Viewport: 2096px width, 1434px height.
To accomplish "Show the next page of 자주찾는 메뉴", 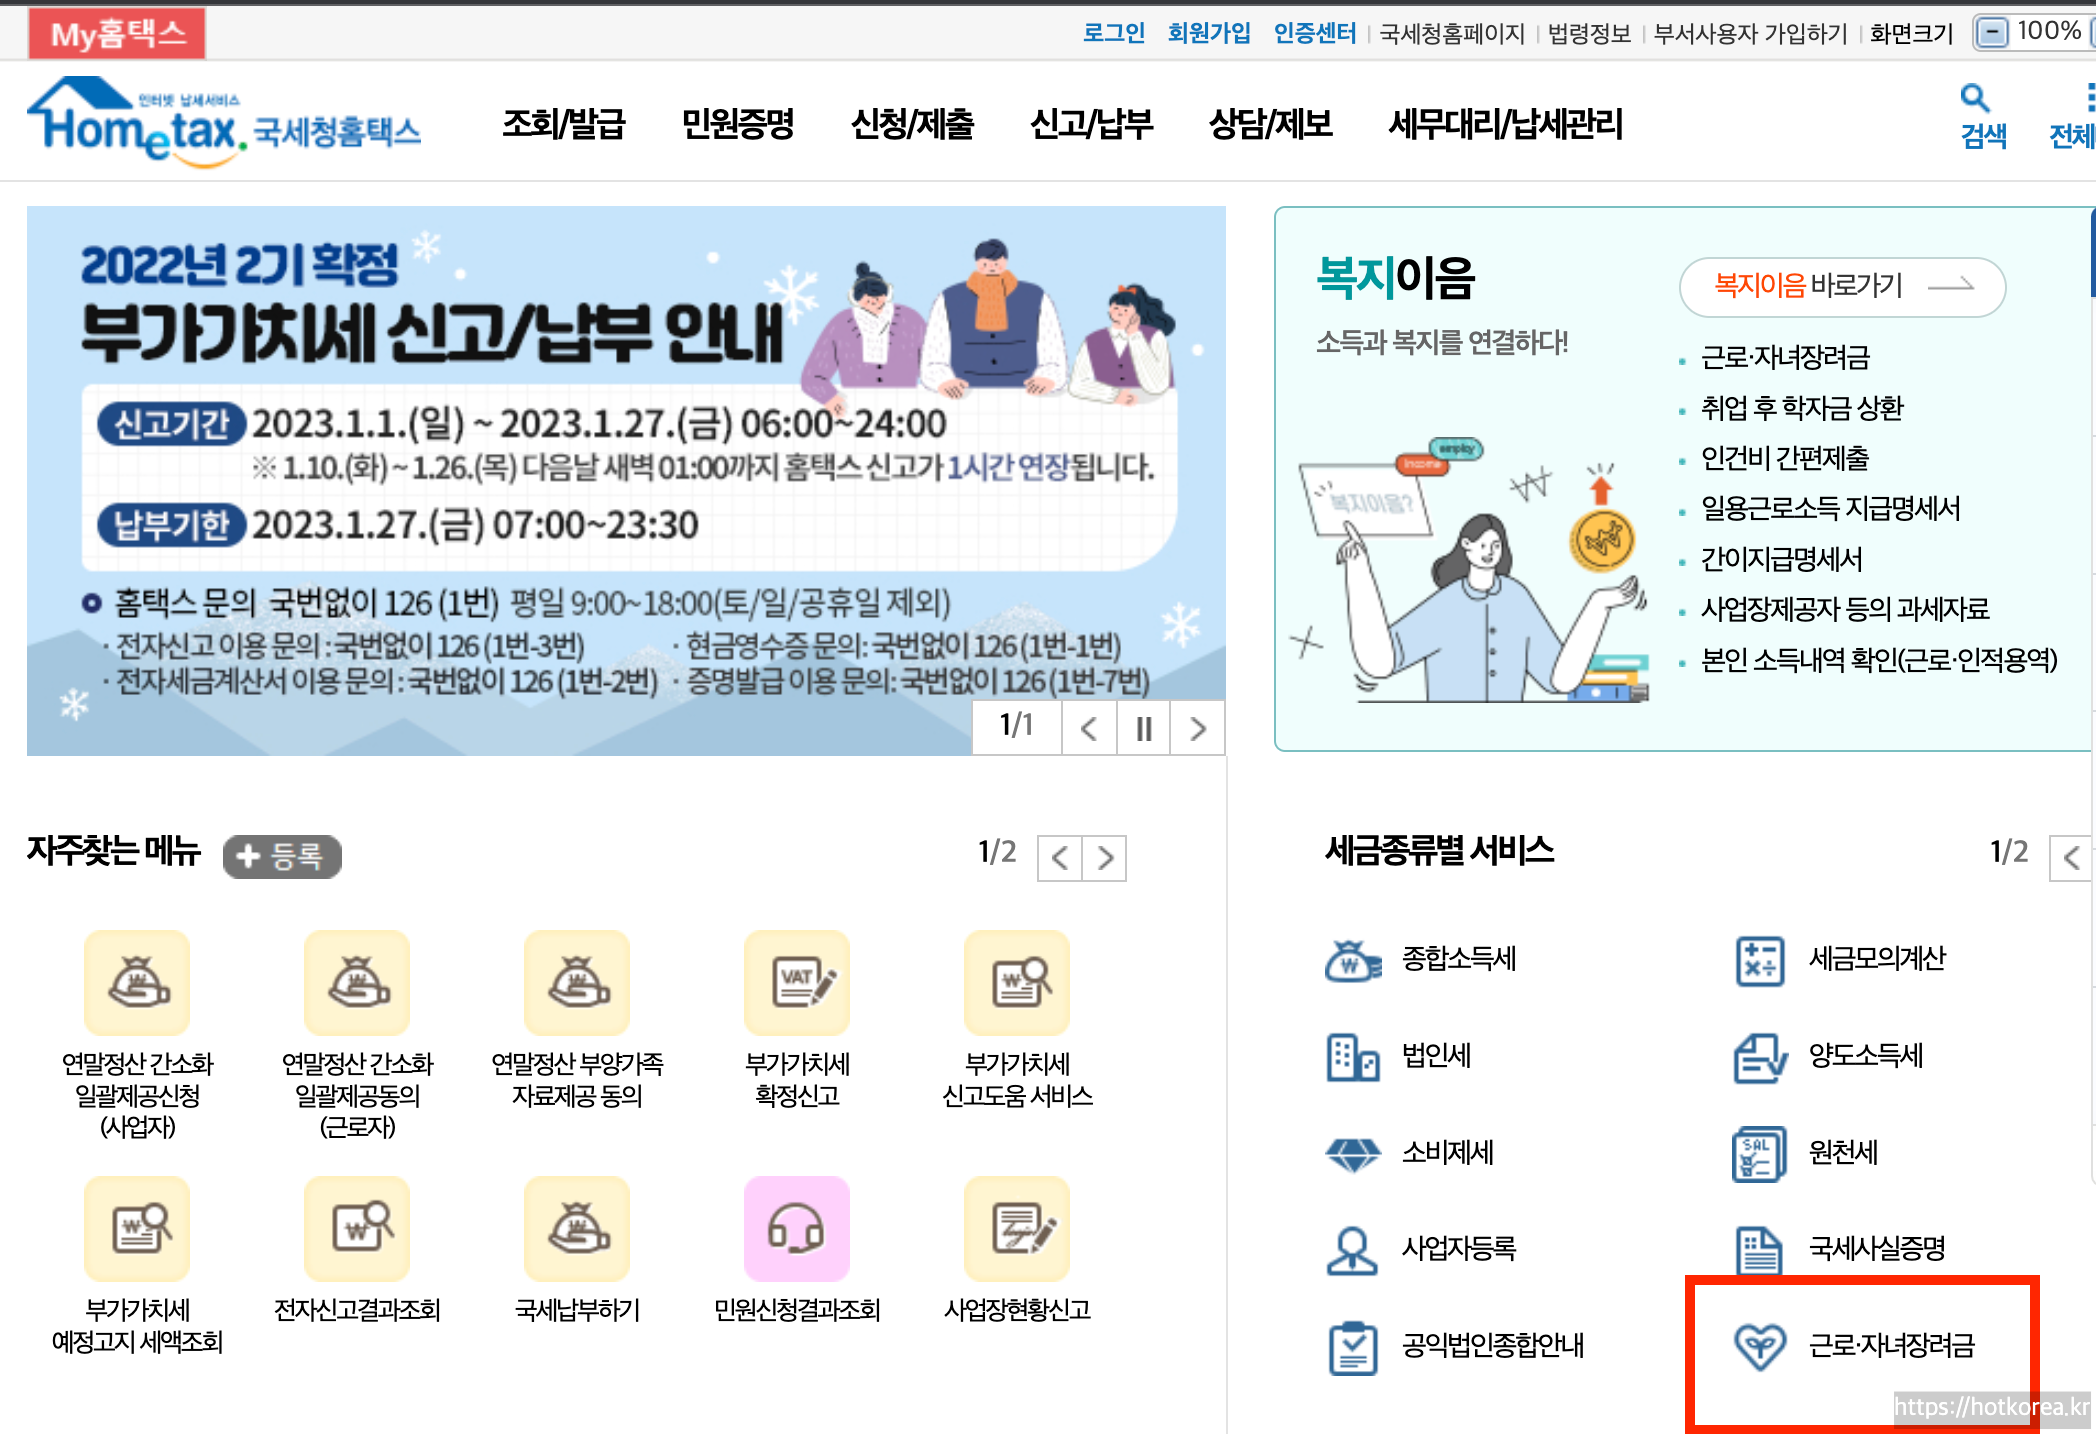I will (1105, 858).
